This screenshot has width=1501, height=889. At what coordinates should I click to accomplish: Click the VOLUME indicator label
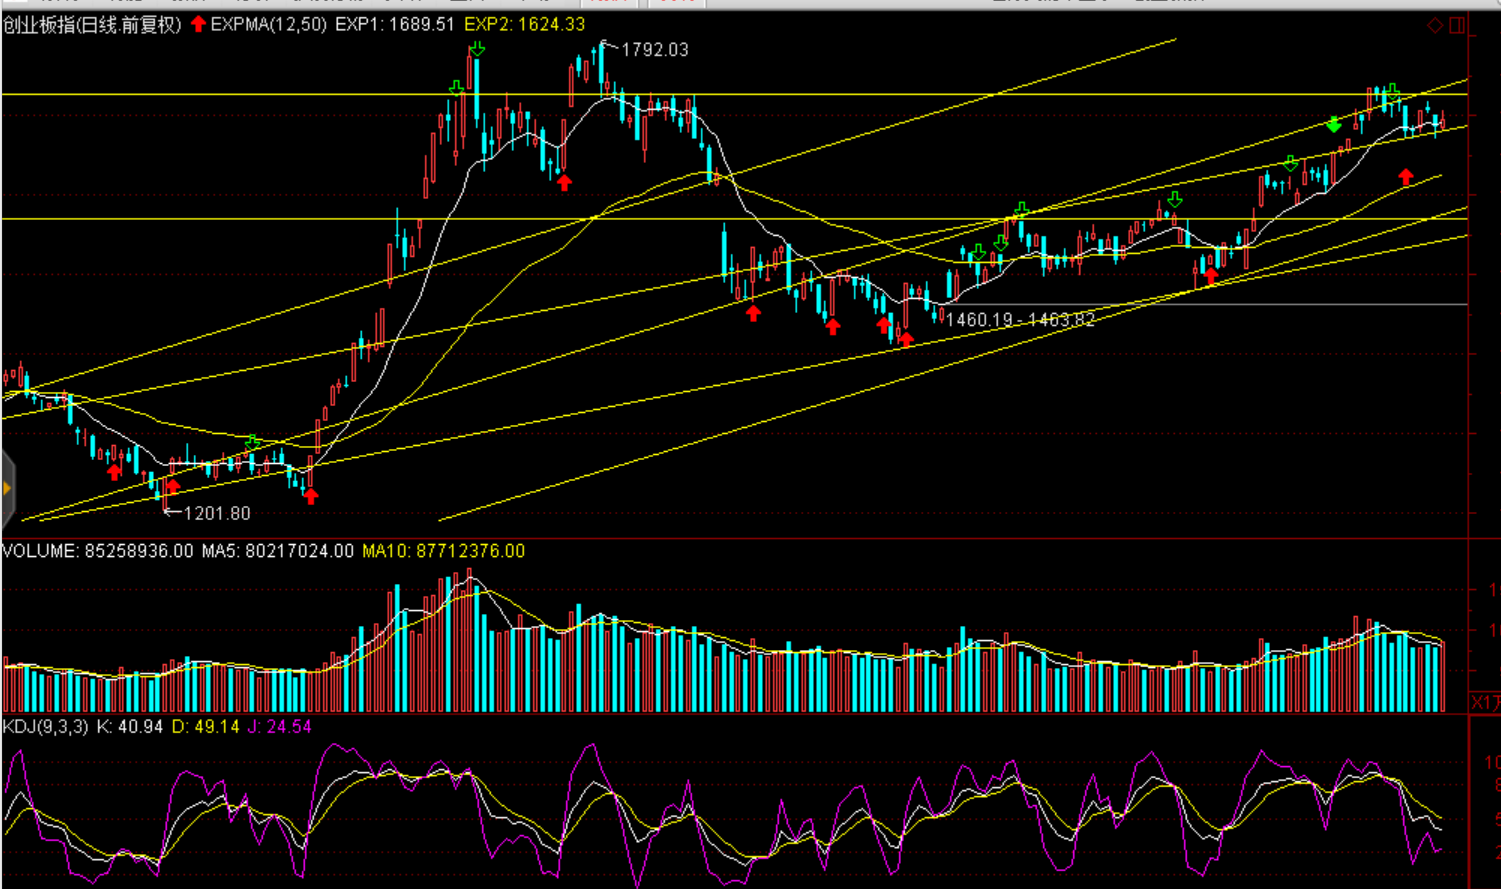tap(40, 551)
